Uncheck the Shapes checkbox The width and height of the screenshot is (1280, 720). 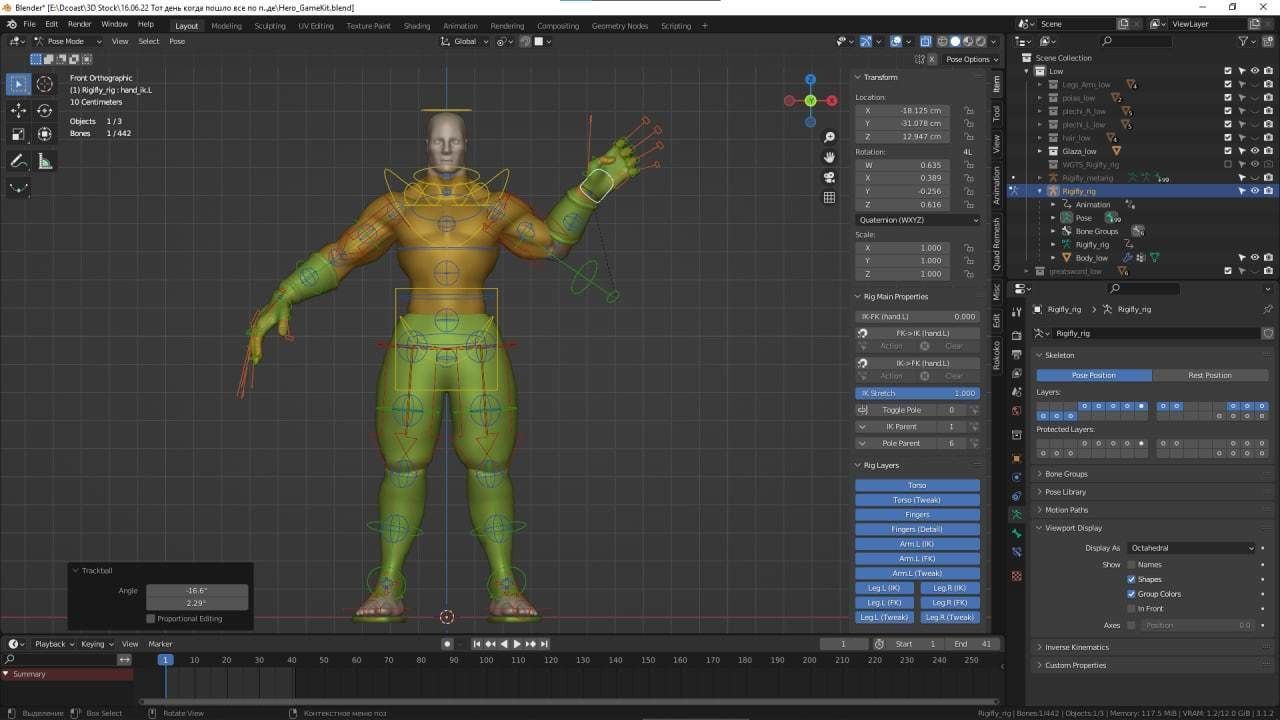(1131, 579)
